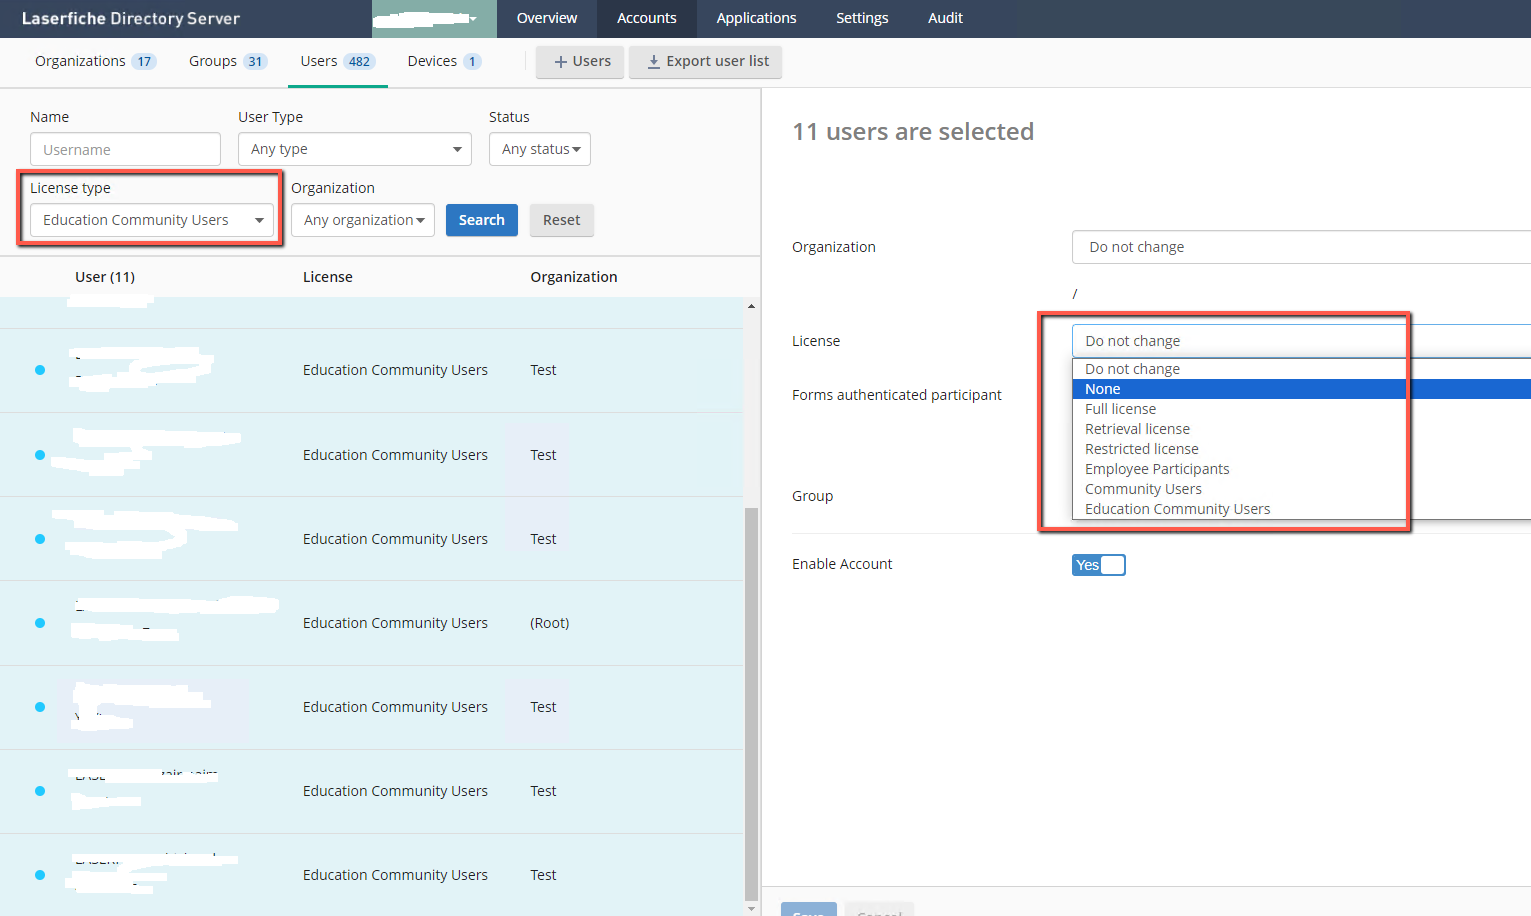The width and height of the screenshot is (1531, 916).
Task: Click the User (11) column header
Action: coord(105,277)
